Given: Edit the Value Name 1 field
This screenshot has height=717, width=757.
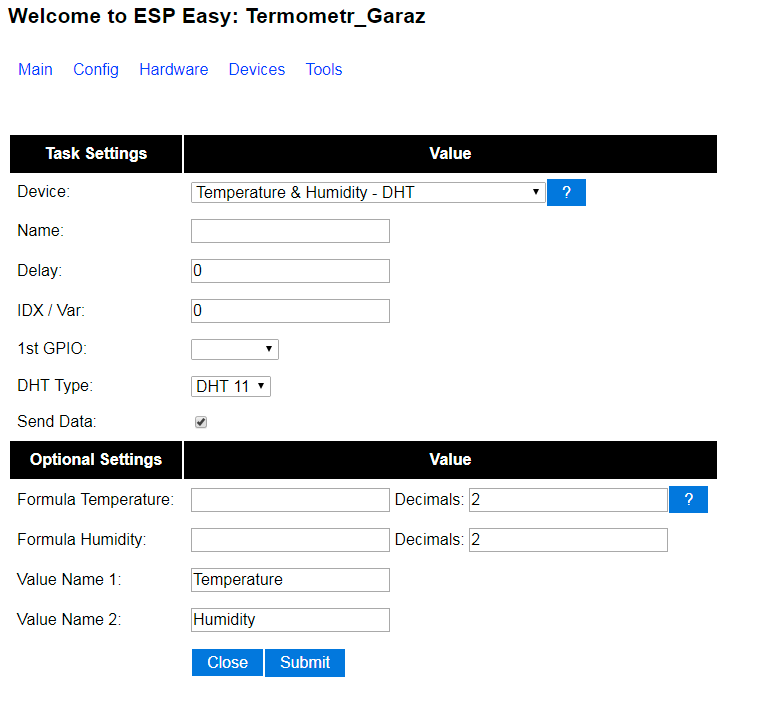Looking at the screenshot, I should point(290,580).
